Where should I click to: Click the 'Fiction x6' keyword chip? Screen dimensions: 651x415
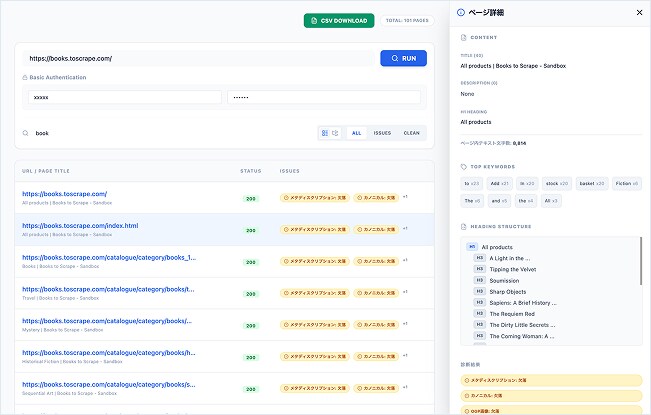[627, 183]
